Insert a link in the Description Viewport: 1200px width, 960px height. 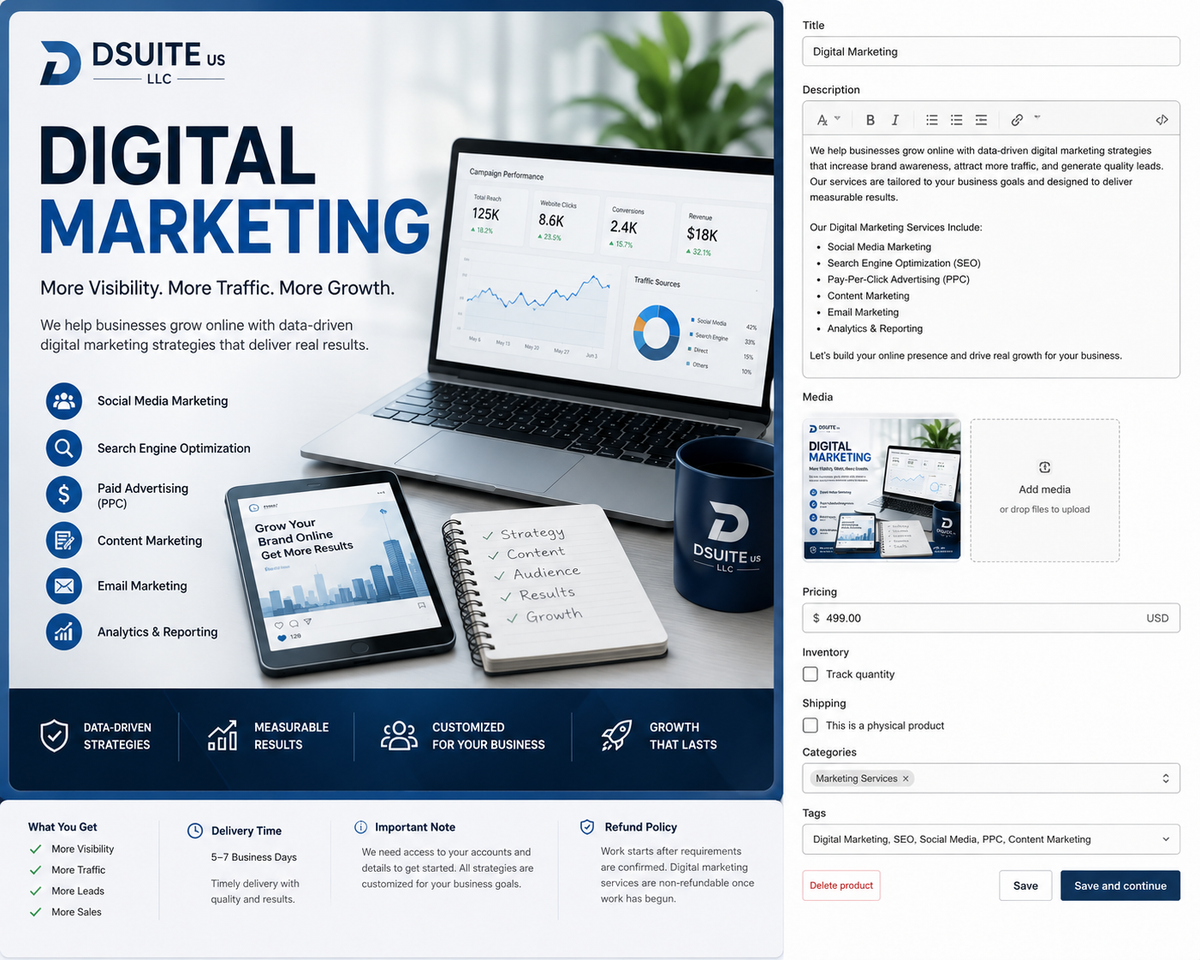1017,120
